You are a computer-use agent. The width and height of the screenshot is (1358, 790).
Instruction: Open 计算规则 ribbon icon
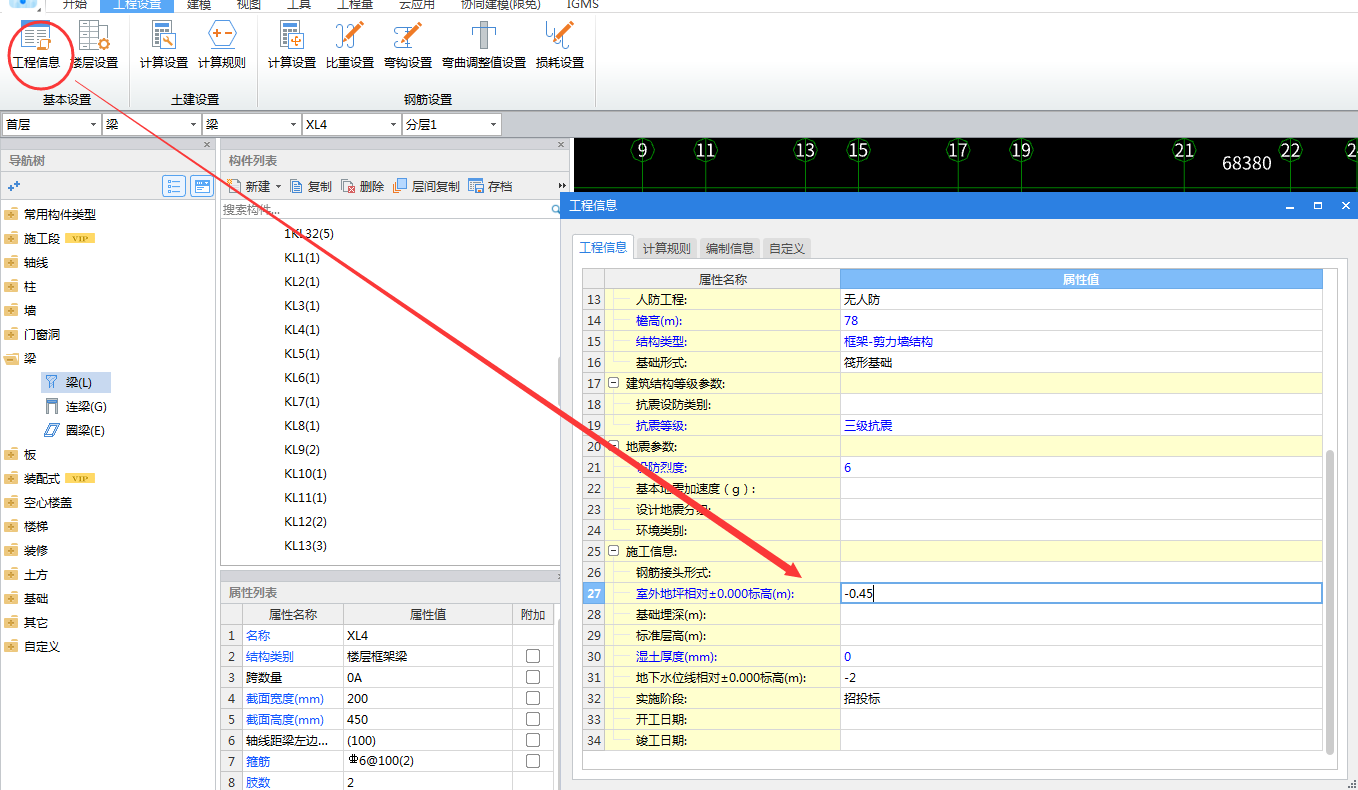point(221,45)
